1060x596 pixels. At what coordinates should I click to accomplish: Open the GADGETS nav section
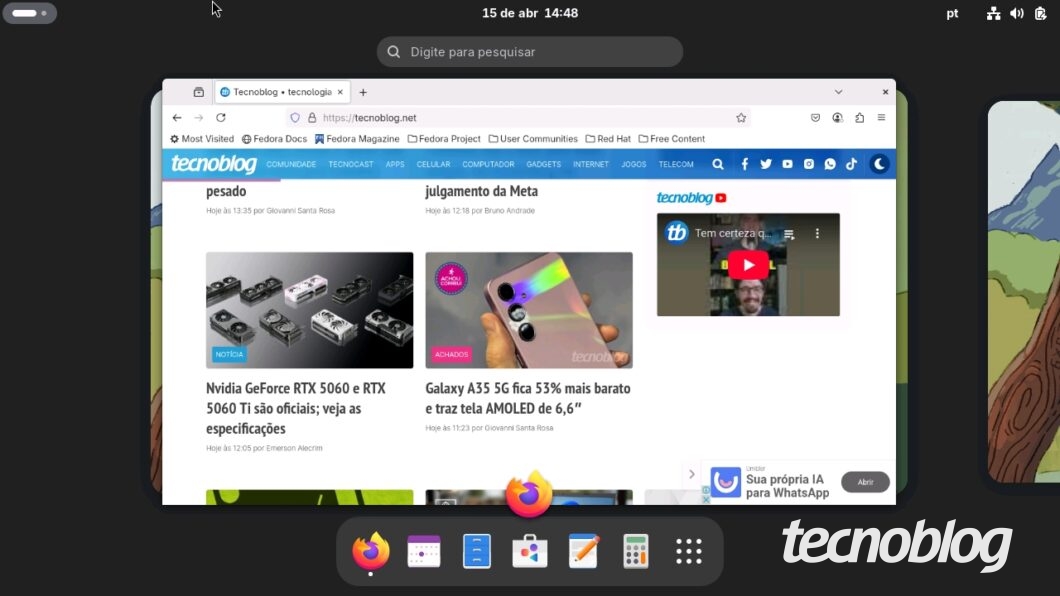pos(544,164)
